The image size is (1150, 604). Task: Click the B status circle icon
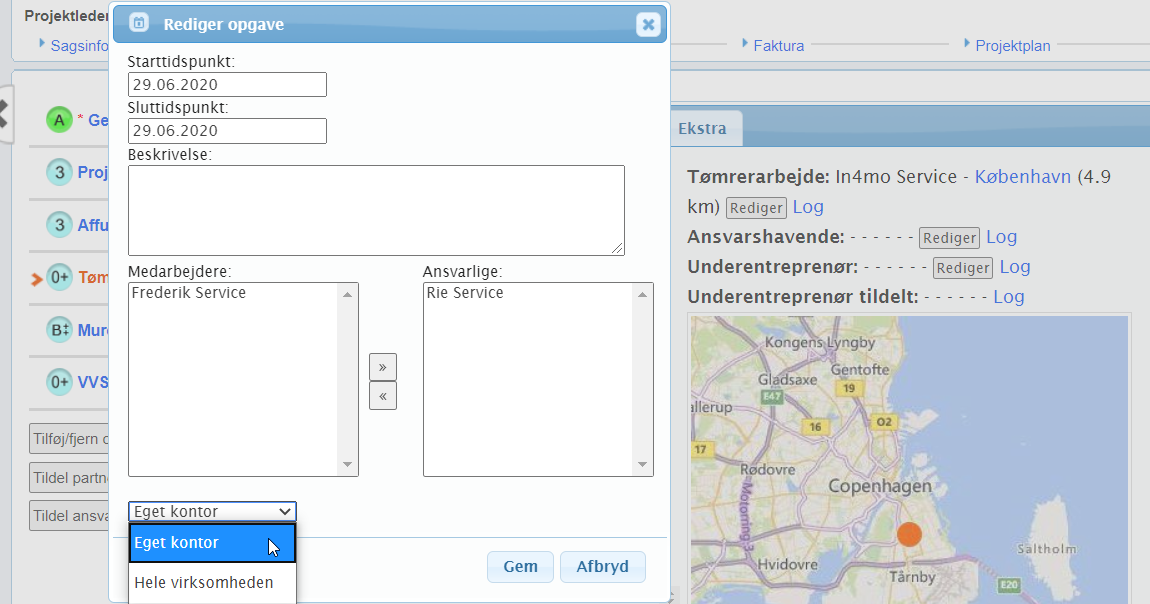click(59, 330)
